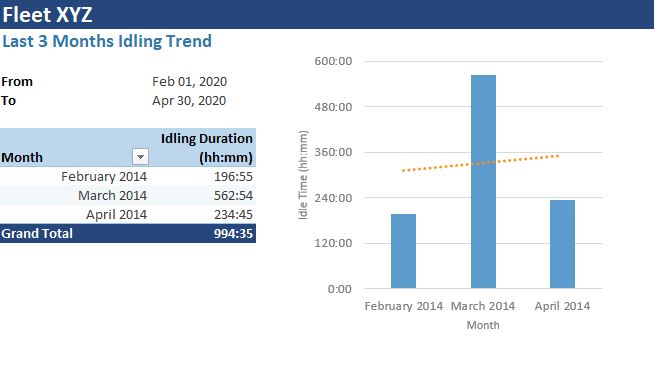
Task: Select the 196:55 duration cell
Action: click(233, 176)
